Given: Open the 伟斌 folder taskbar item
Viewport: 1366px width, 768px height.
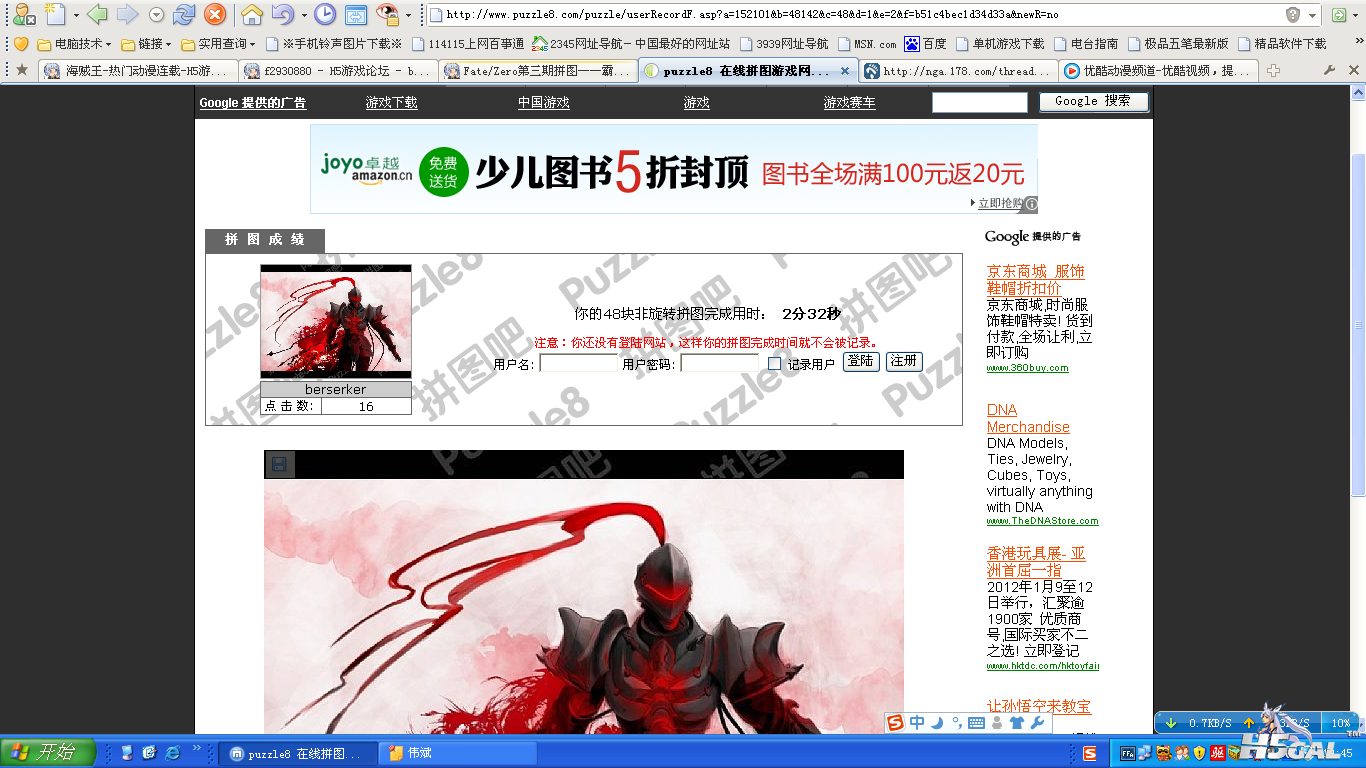Looking at the screenshot, I should click(x=459, y=753).
